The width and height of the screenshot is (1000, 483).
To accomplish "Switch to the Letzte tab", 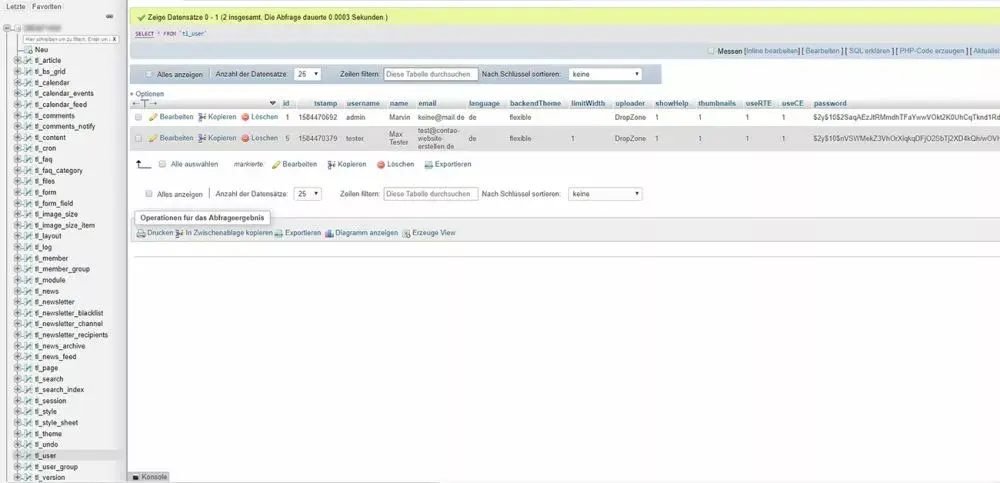I will [x=15, y=6].
